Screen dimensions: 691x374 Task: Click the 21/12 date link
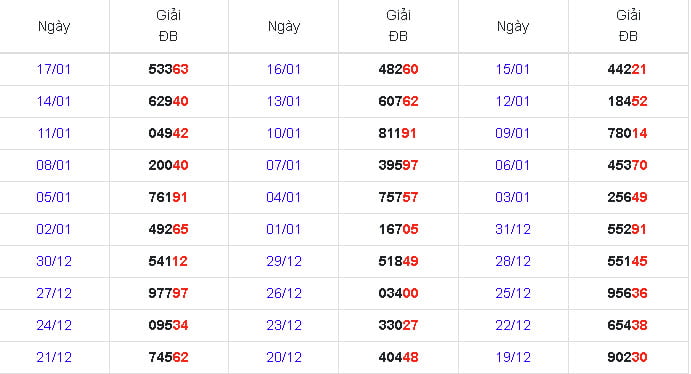tap(54, 357)
